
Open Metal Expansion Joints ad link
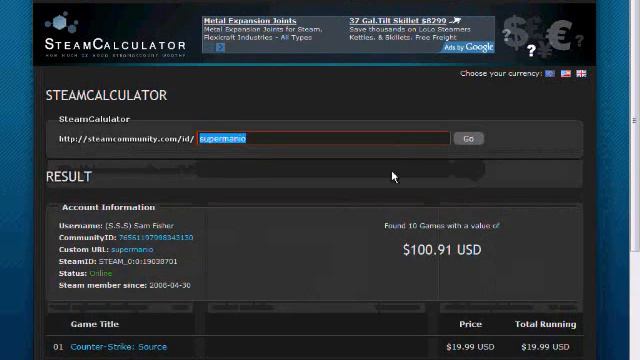[250, 21]
